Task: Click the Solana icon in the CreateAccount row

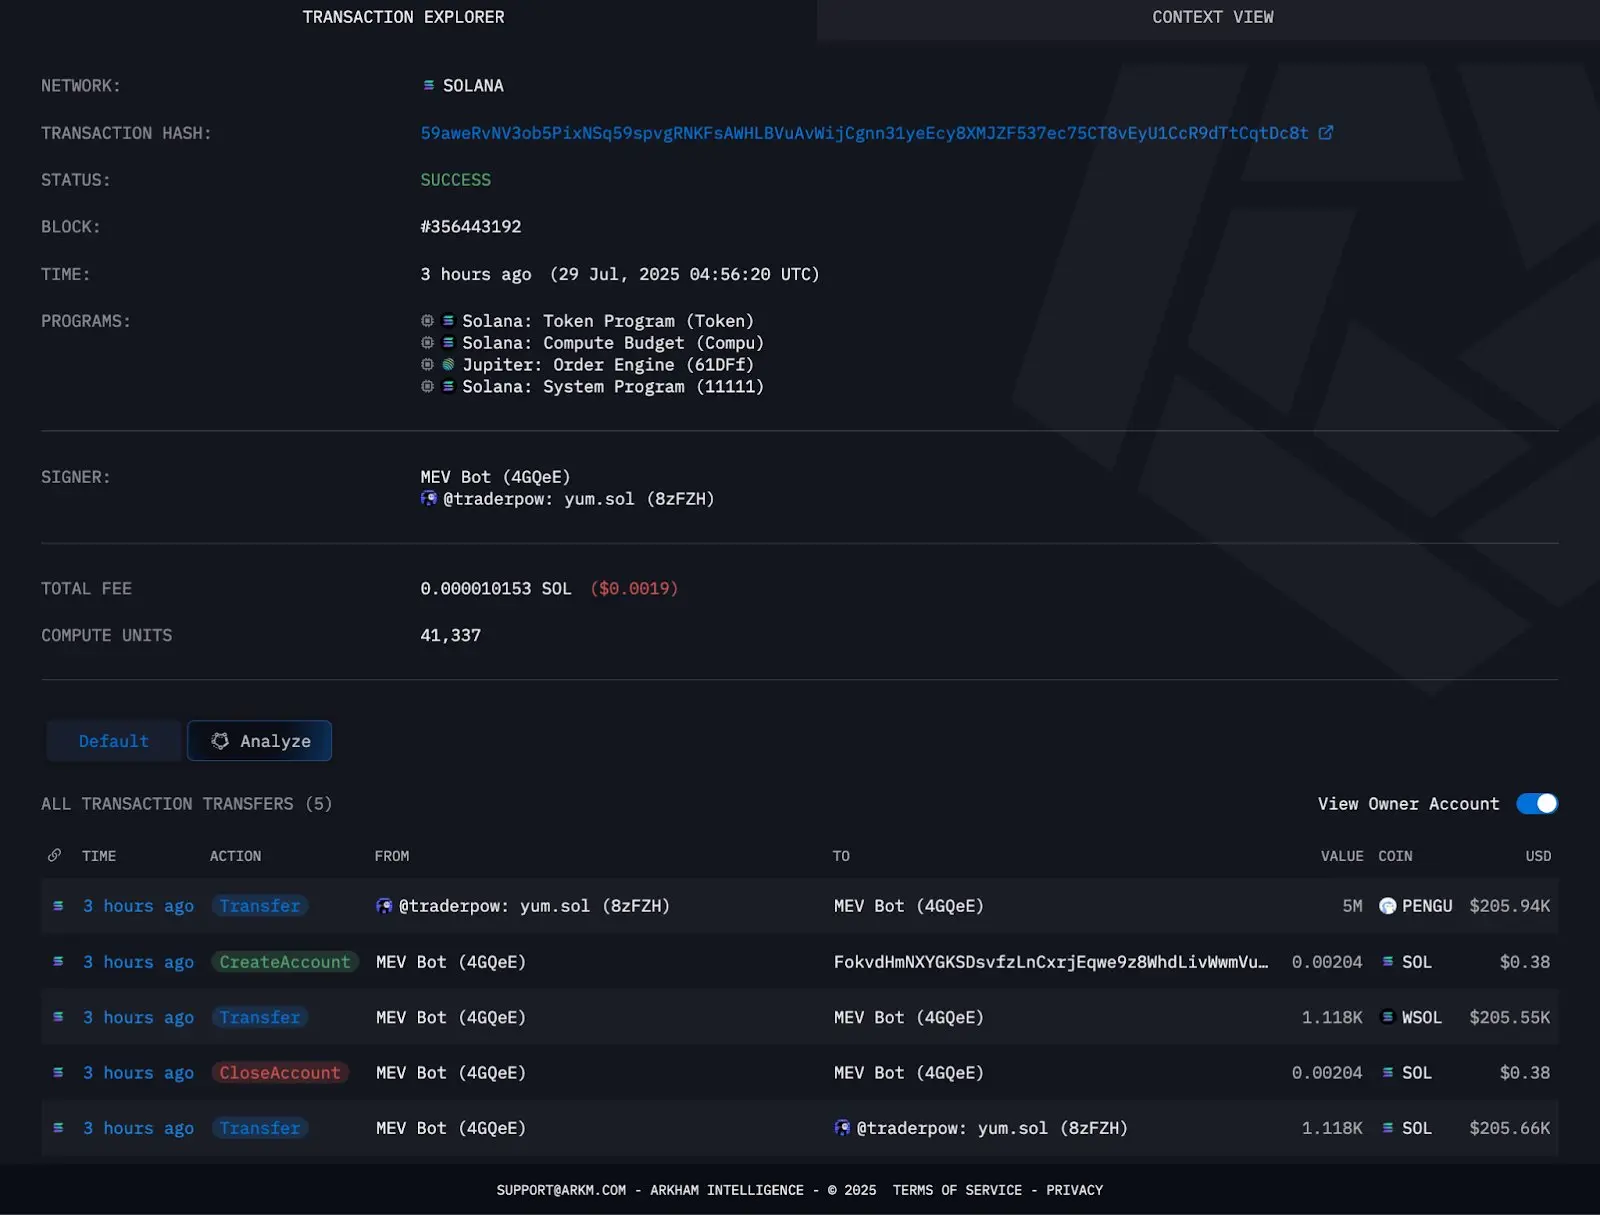Action: (x=58, y=962)
